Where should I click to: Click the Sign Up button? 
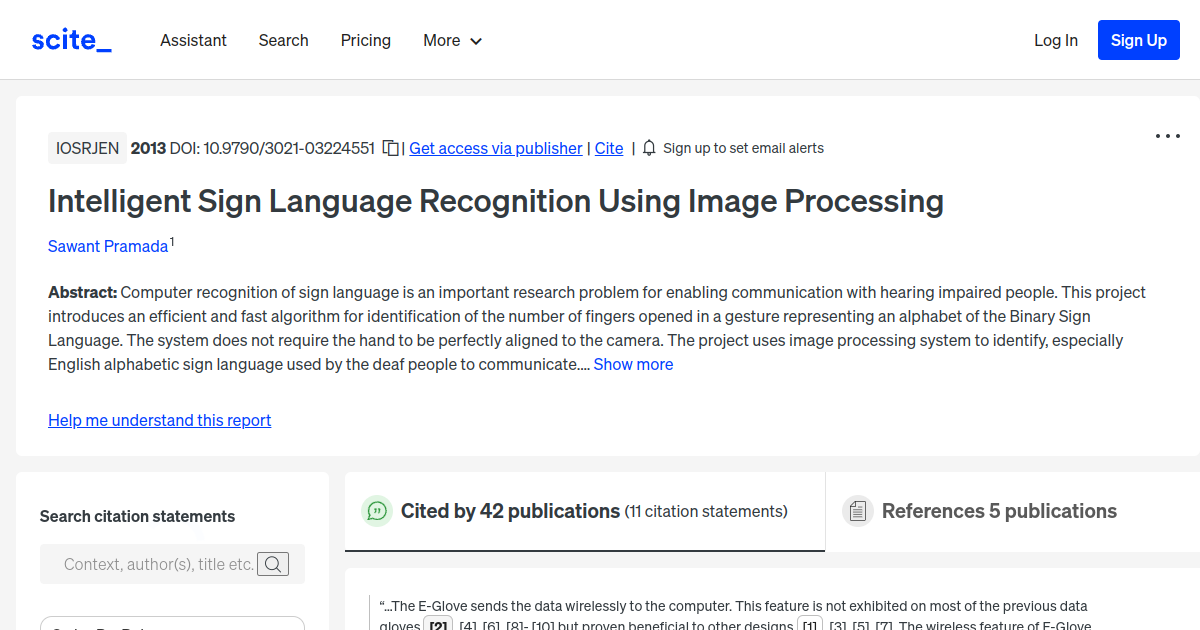tap(1138, 40)
